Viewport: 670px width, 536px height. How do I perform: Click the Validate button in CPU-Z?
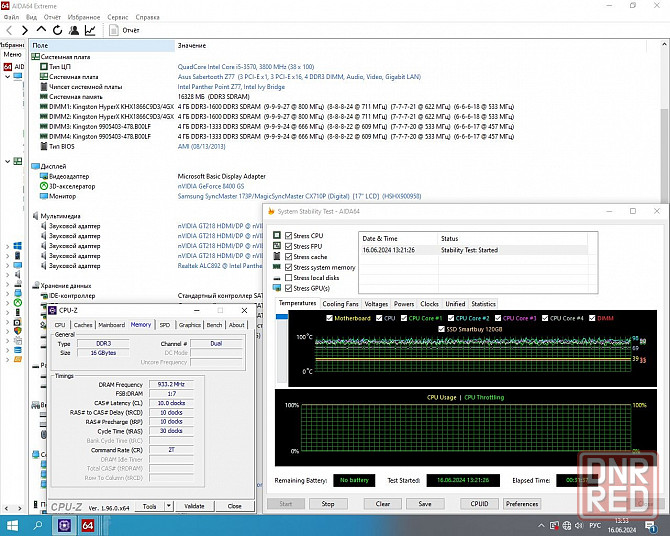click(x=194, y=506)
